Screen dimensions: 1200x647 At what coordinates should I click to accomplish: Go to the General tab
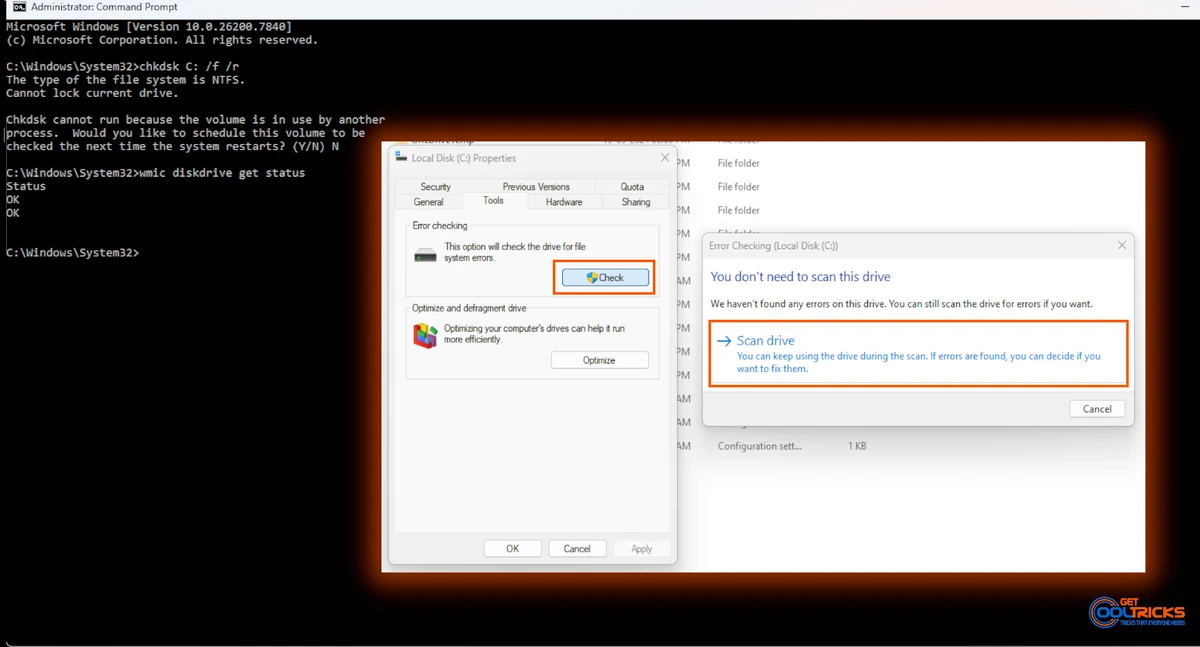point(428,202)
